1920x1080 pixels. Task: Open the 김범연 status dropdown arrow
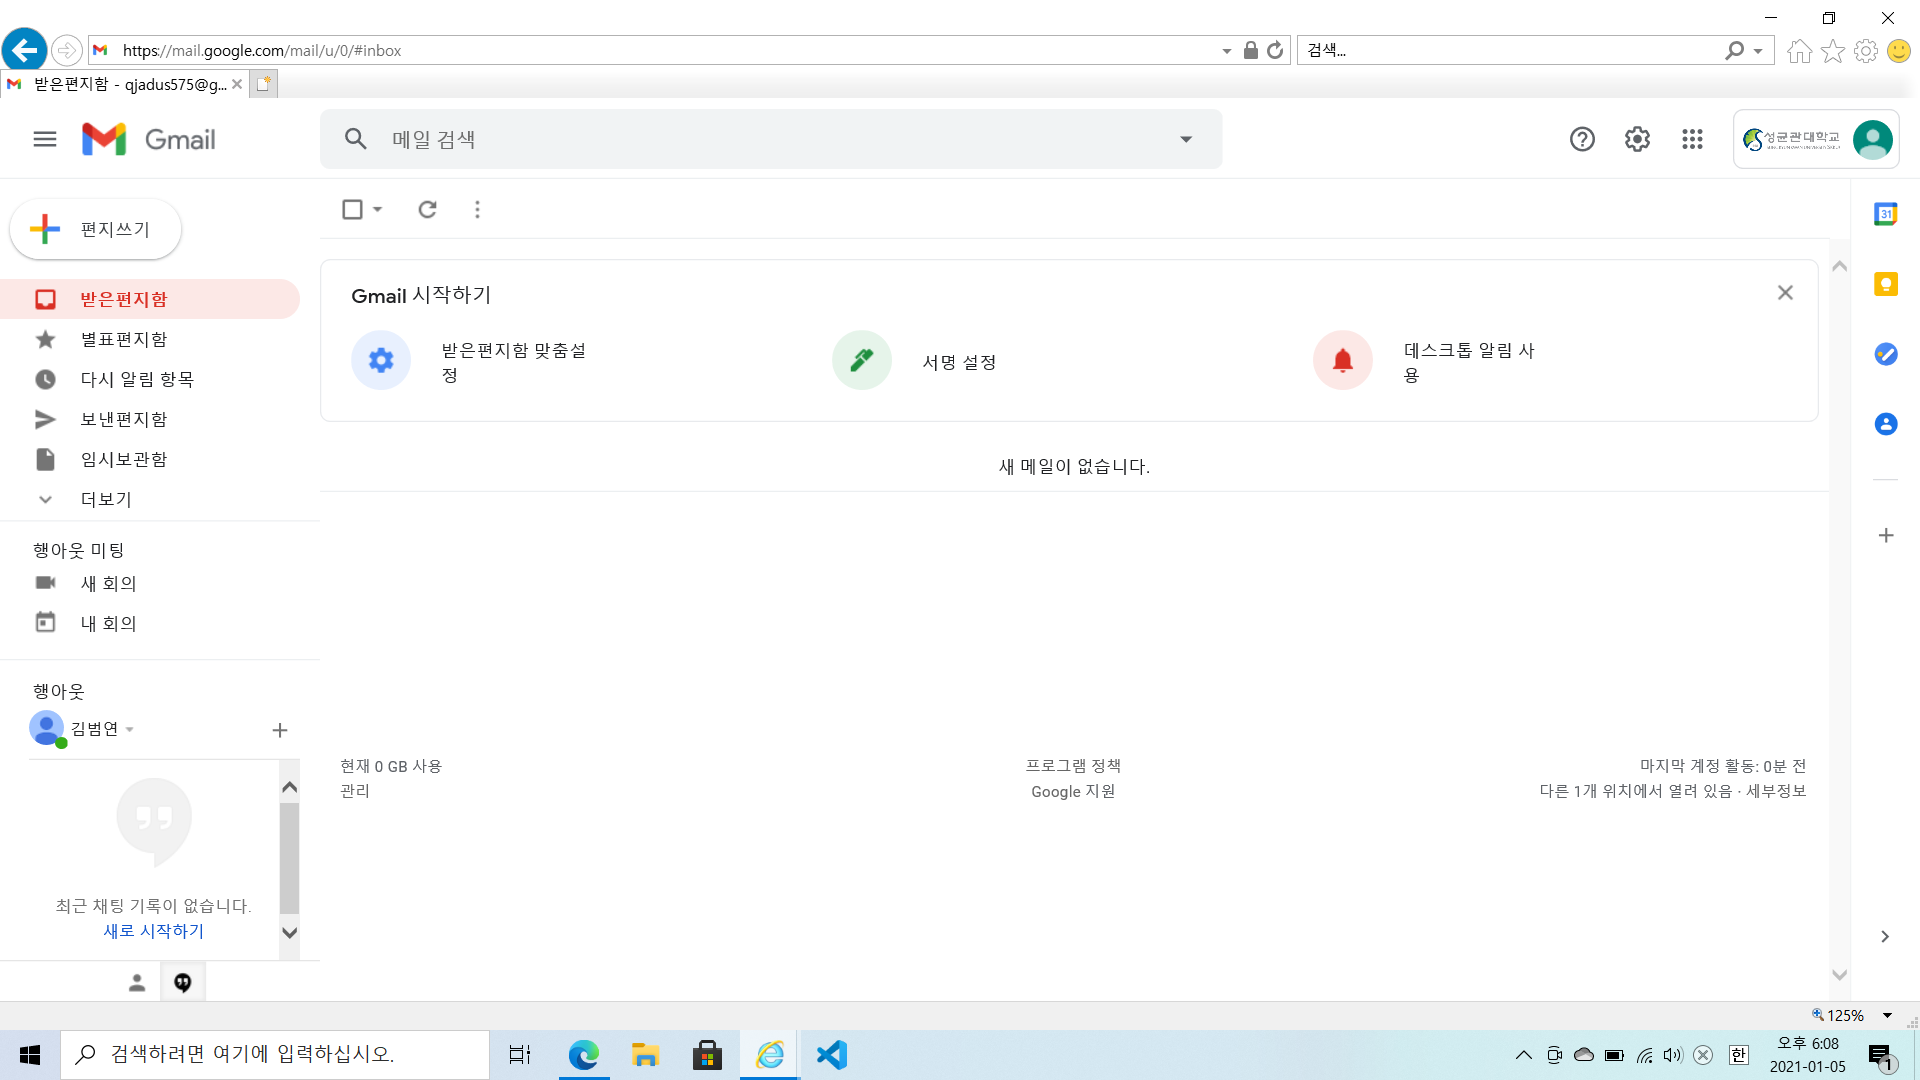point(130,730)
